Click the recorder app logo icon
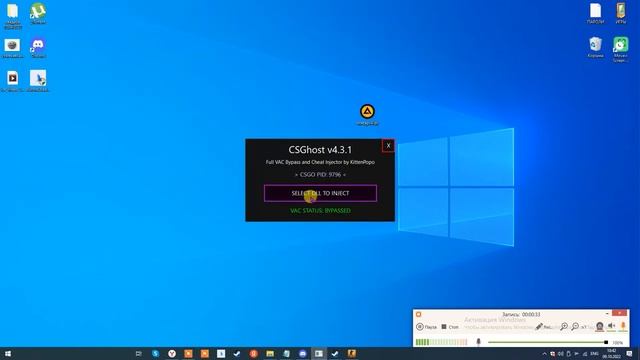Viewport: 640px width, 360px height. tap(418, 314)
